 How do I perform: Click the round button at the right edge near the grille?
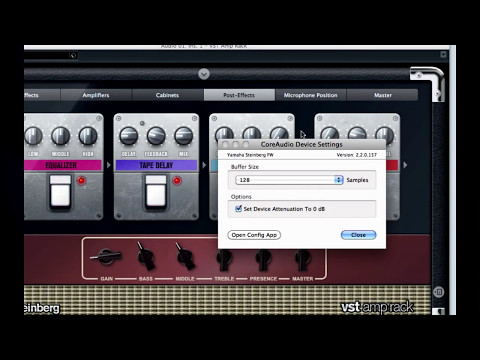coord(439,292)
